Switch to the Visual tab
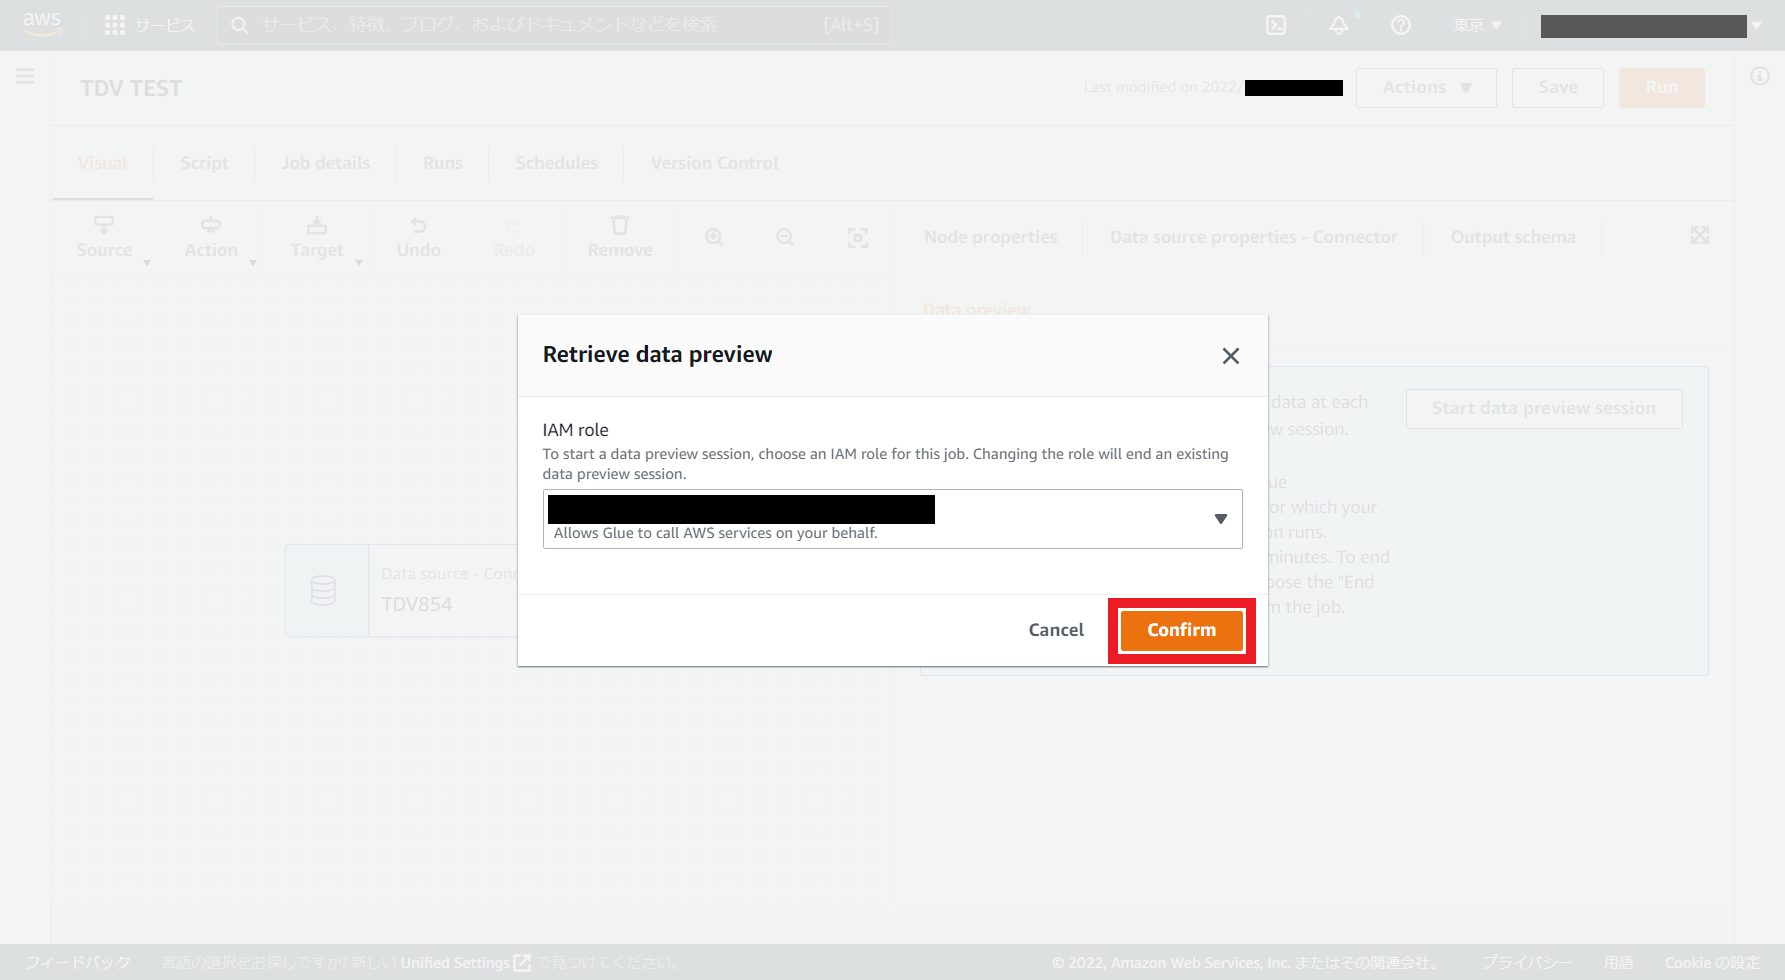The image size is (1785, 980). [x=103, y=163]
